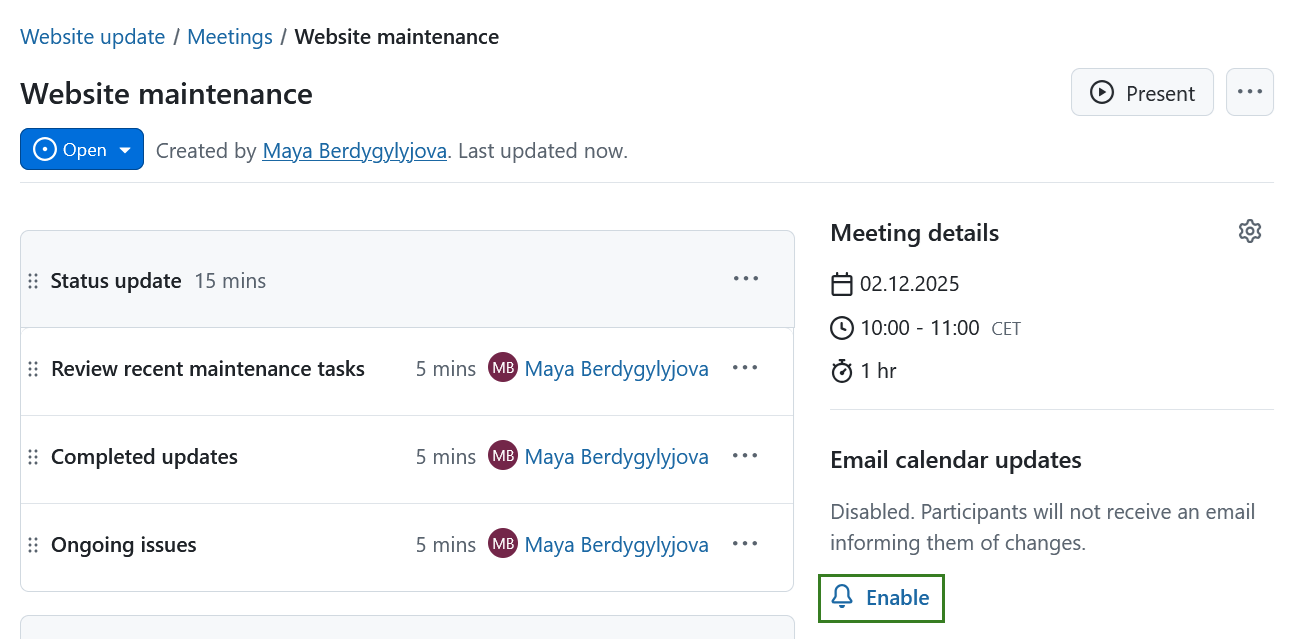Select the Status update section title

(116, 281)
